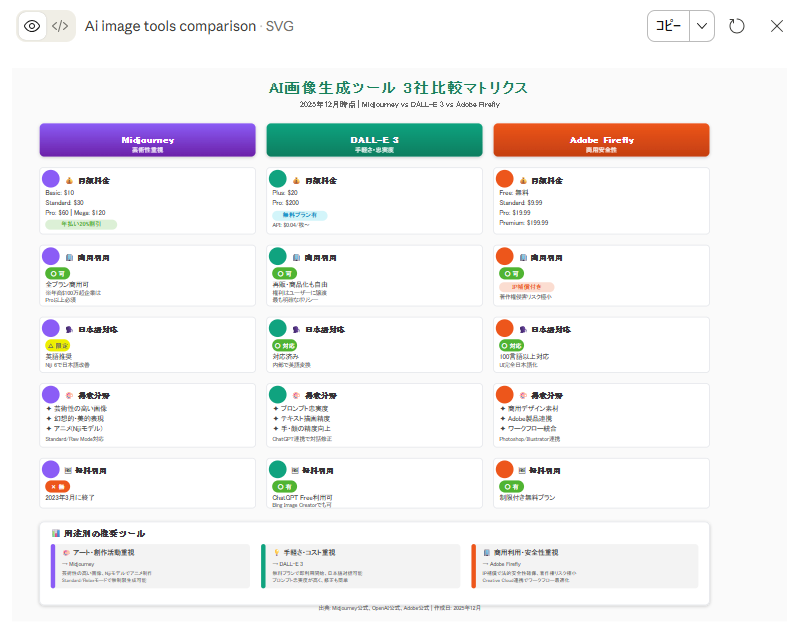The width and height of the screenshot is (798, 634).
Task: Click the '出典: Midjourney公式, OpenAI公式, Adobe公式' footer text
Action: 374,608
